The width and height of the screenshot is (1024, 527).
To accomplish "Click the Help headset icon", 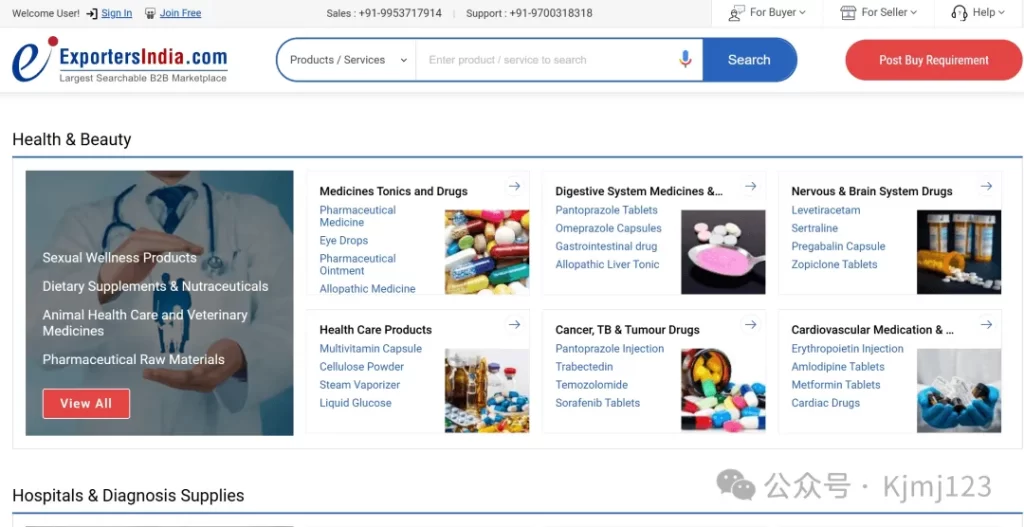I will pos(959,12).
